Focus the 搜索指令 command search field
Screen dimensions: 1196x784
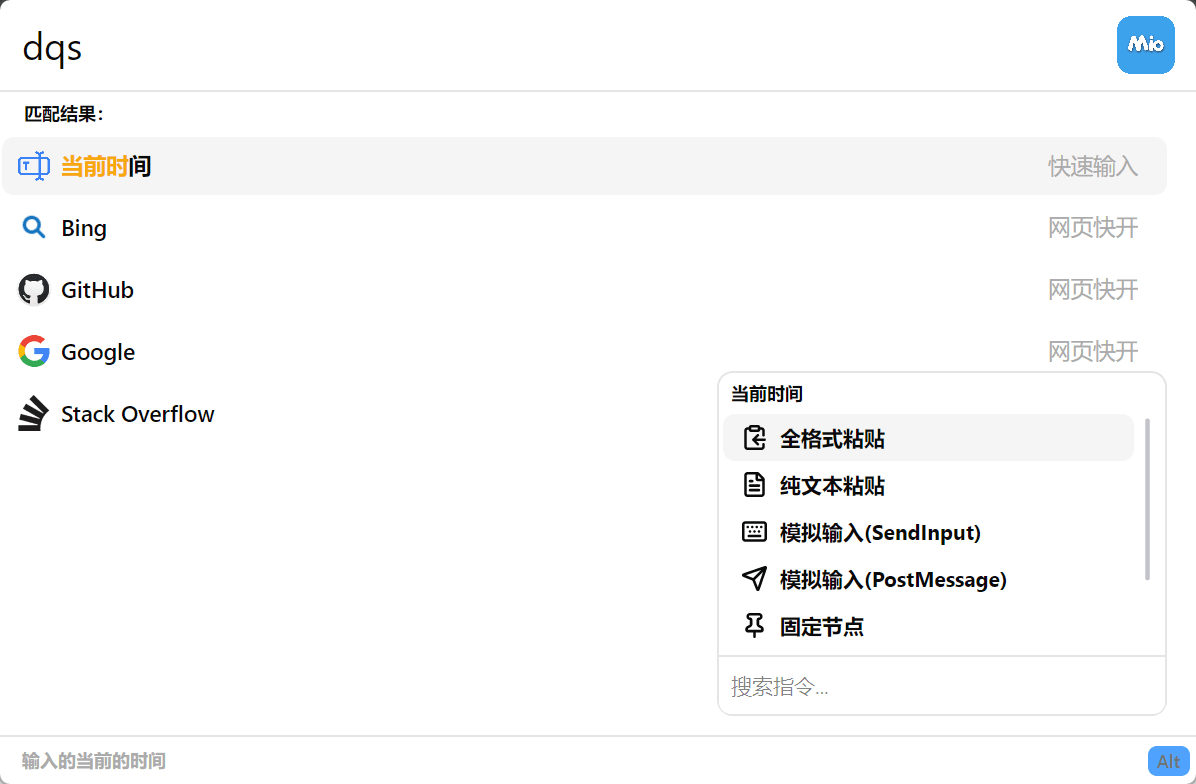pos(942,686)
